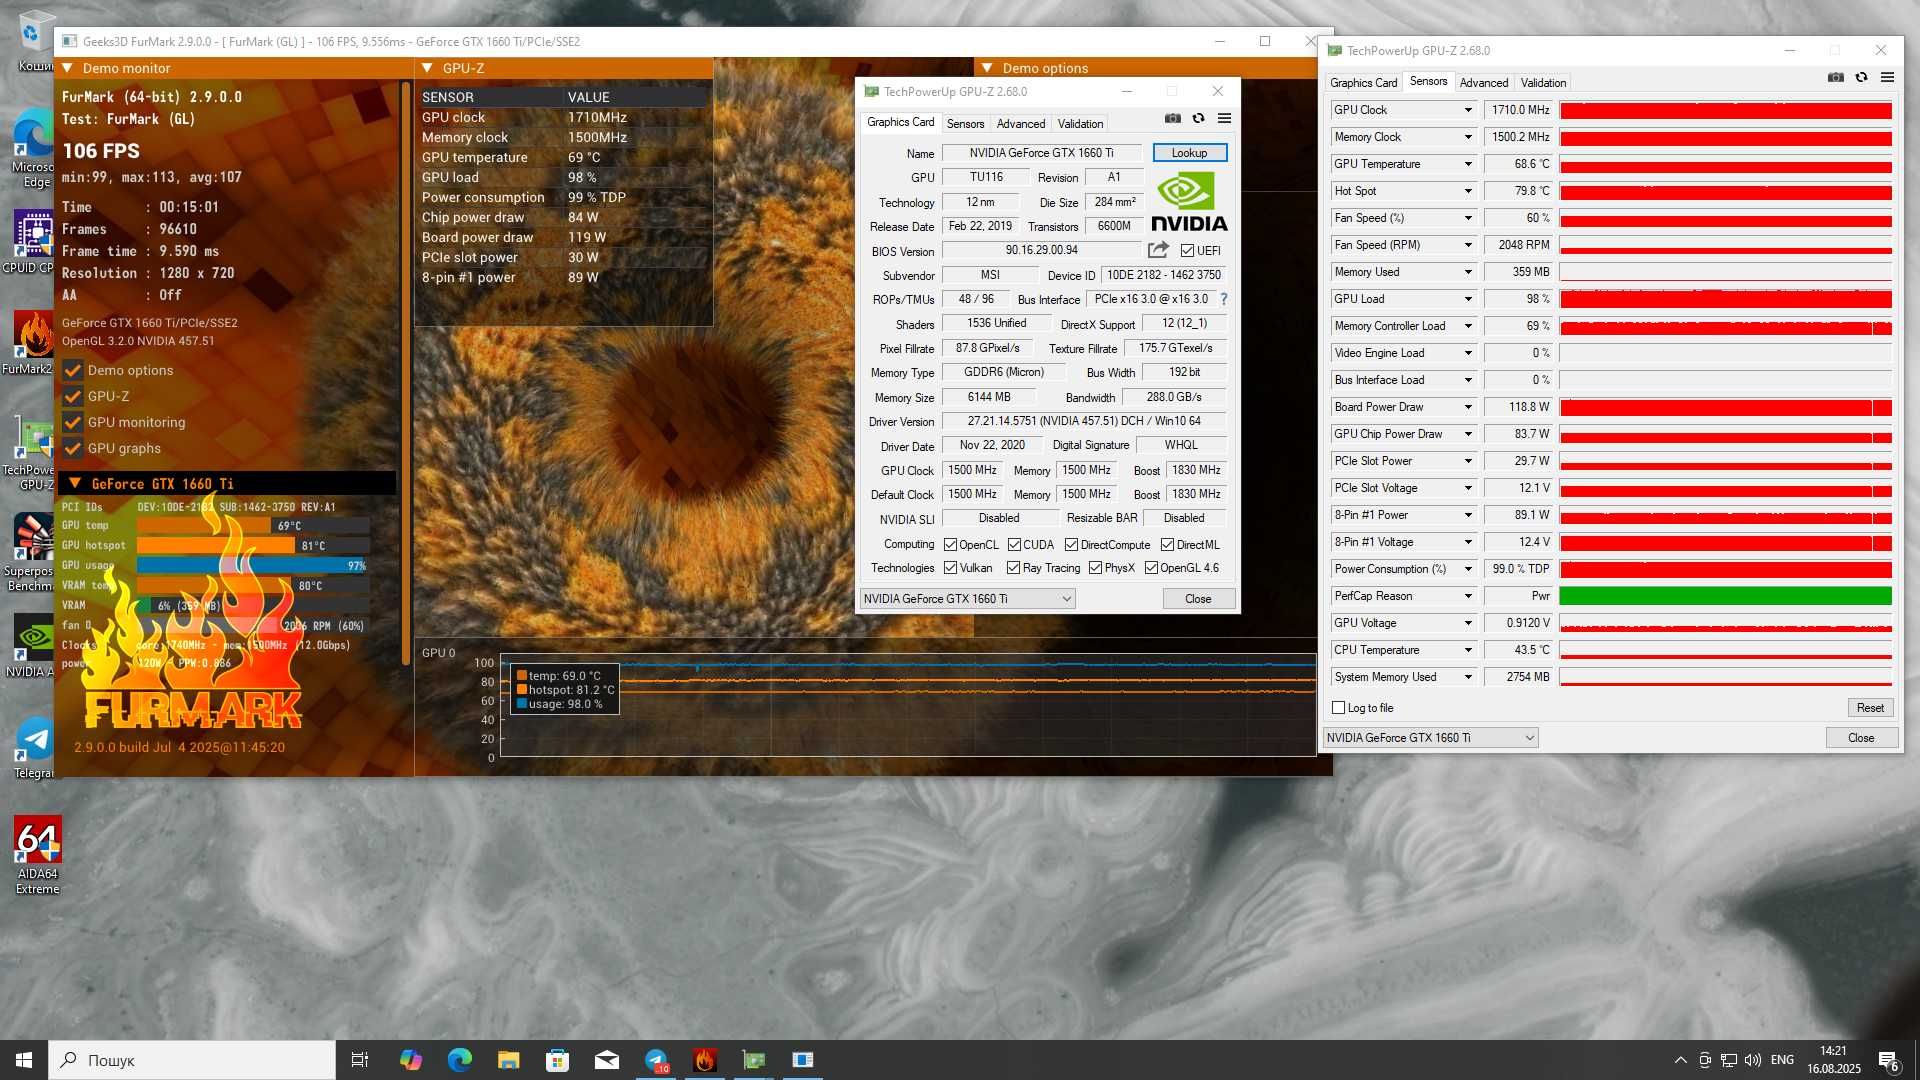Open Advanced tab in Graphics Card window

(x=1021, y=124)
